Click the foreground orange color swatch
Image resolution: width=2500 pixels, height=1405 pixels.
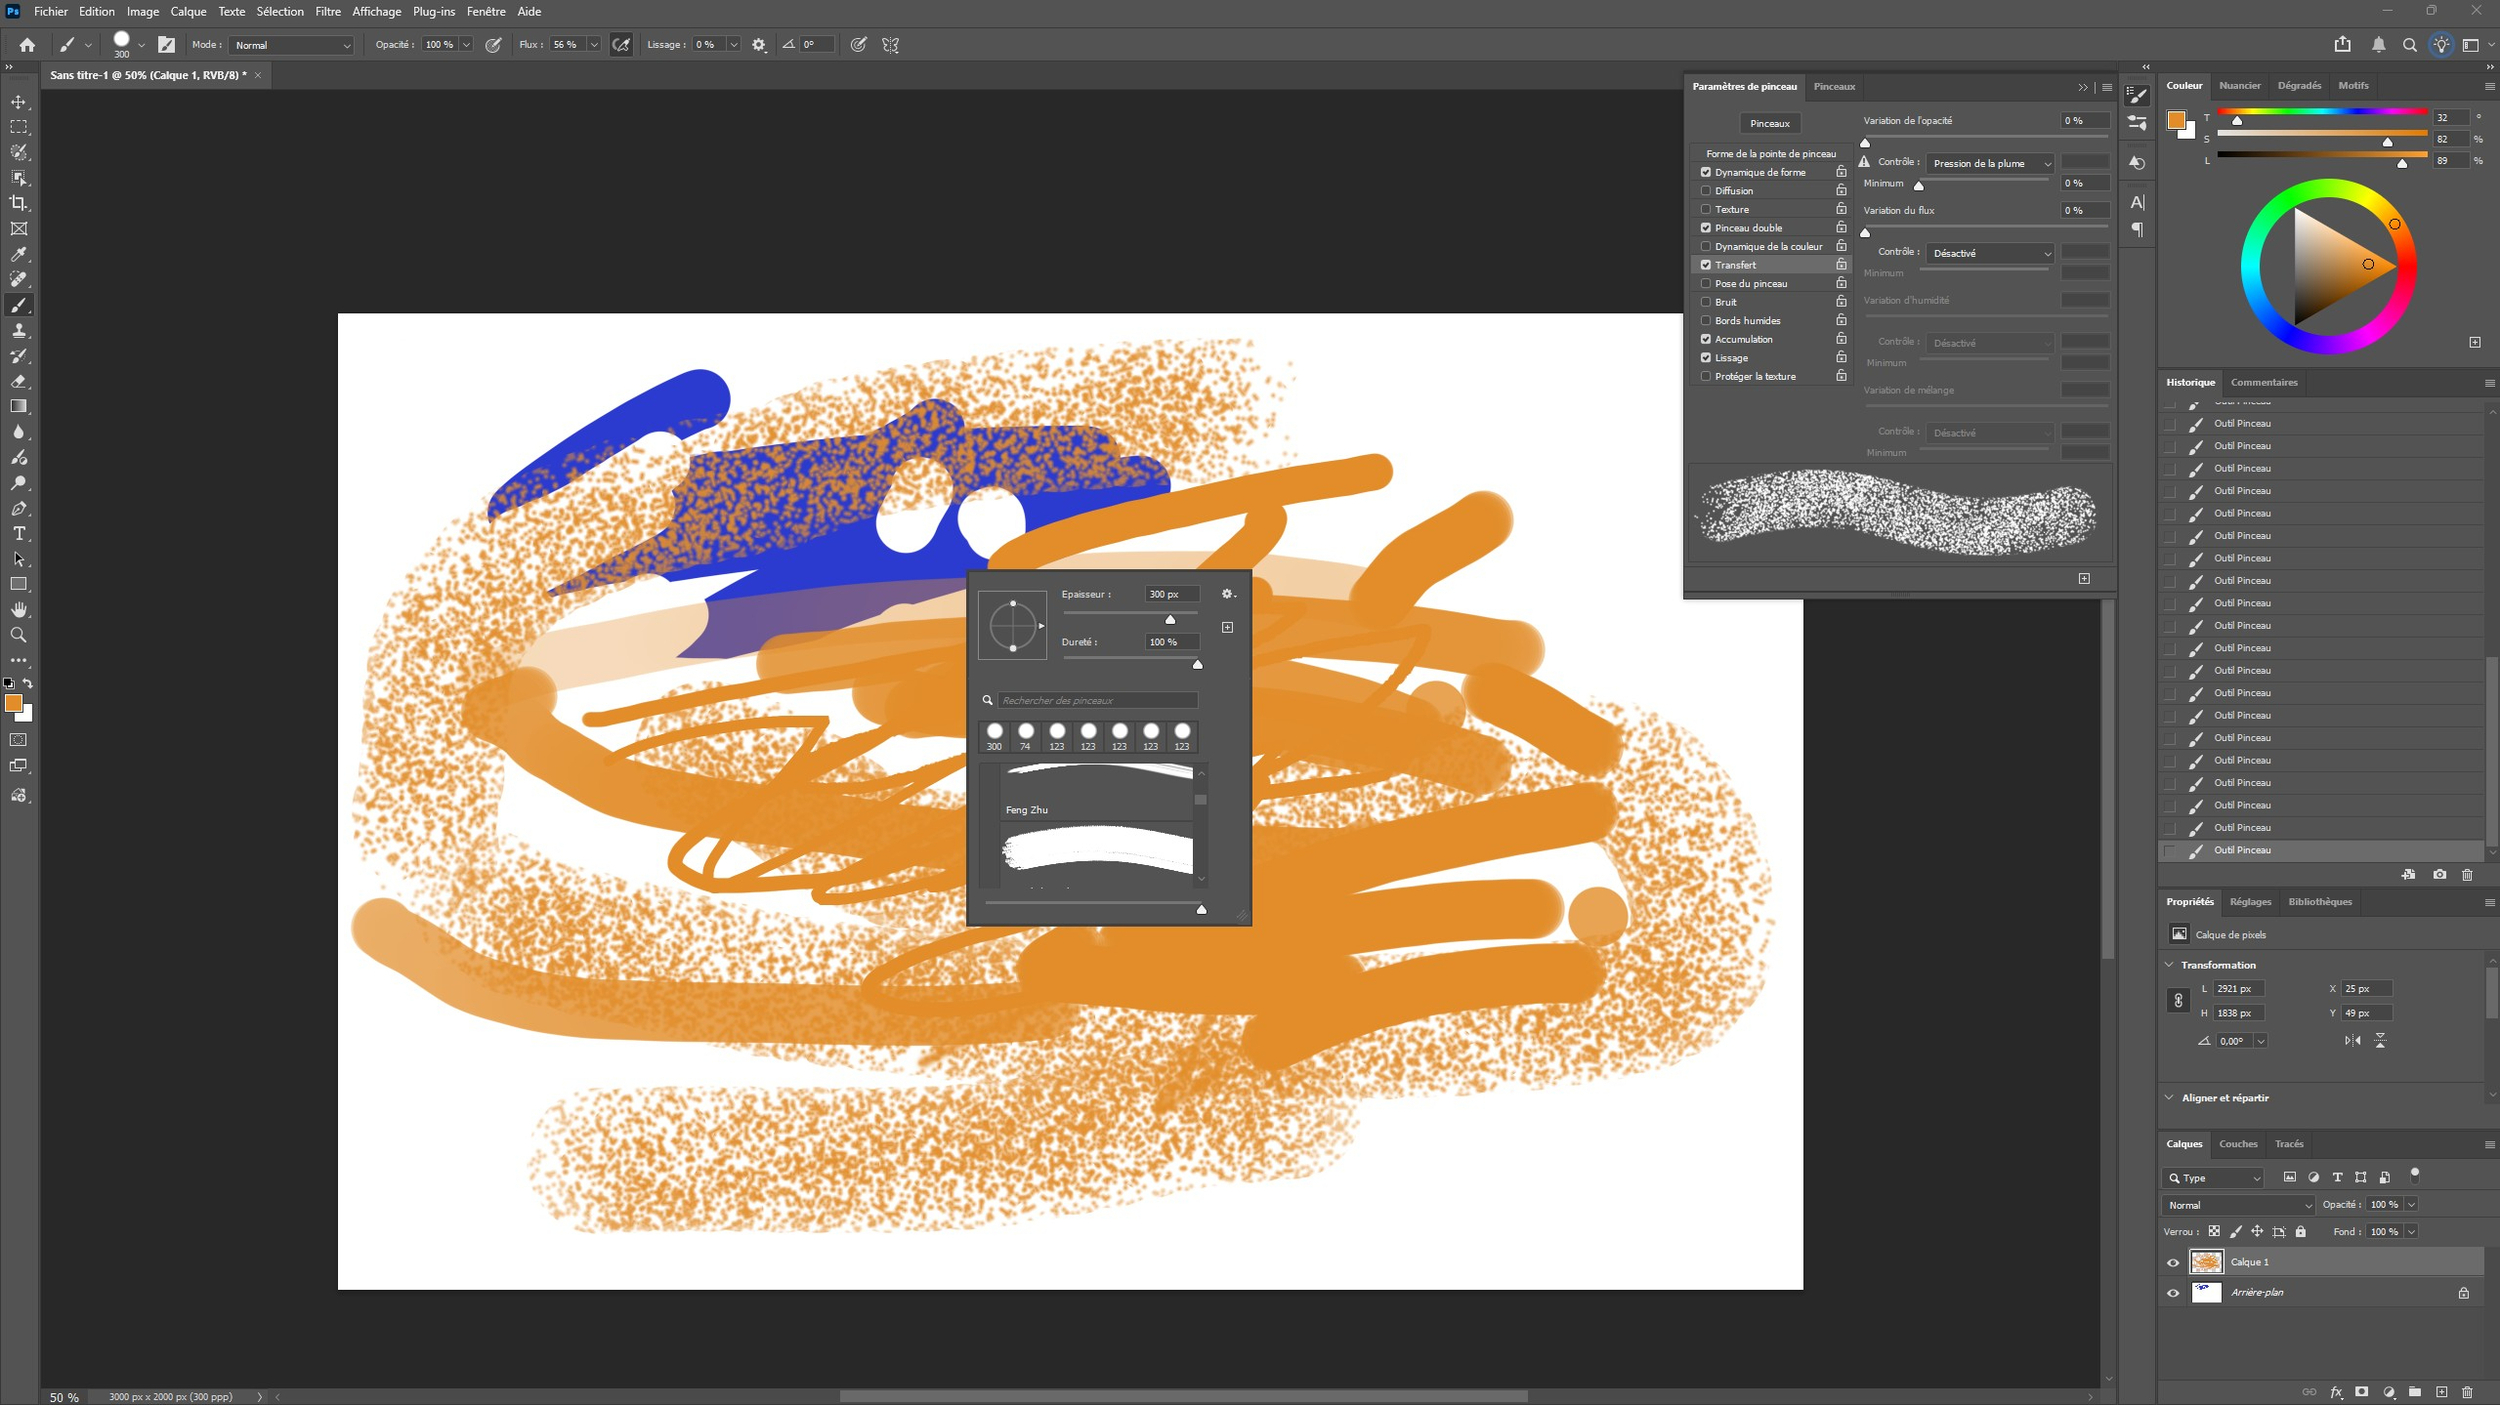point(13,704)
